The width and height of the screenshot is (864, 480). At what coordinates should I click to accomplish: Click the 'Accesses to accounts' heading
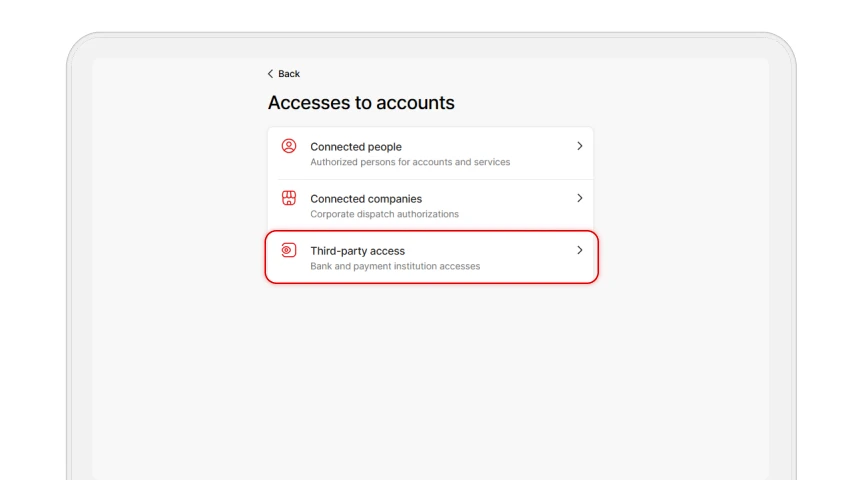[361, 103]
